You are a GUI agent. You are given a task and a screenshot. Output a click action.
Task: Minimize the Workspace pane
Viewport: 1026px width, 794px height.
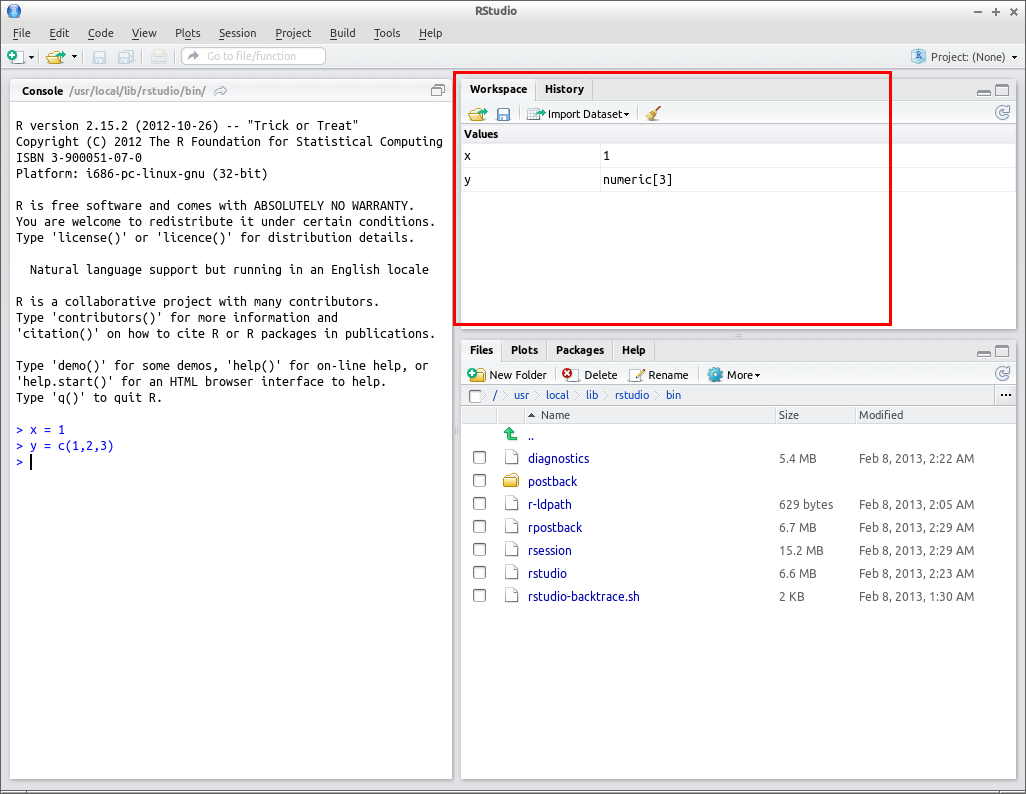983,92
